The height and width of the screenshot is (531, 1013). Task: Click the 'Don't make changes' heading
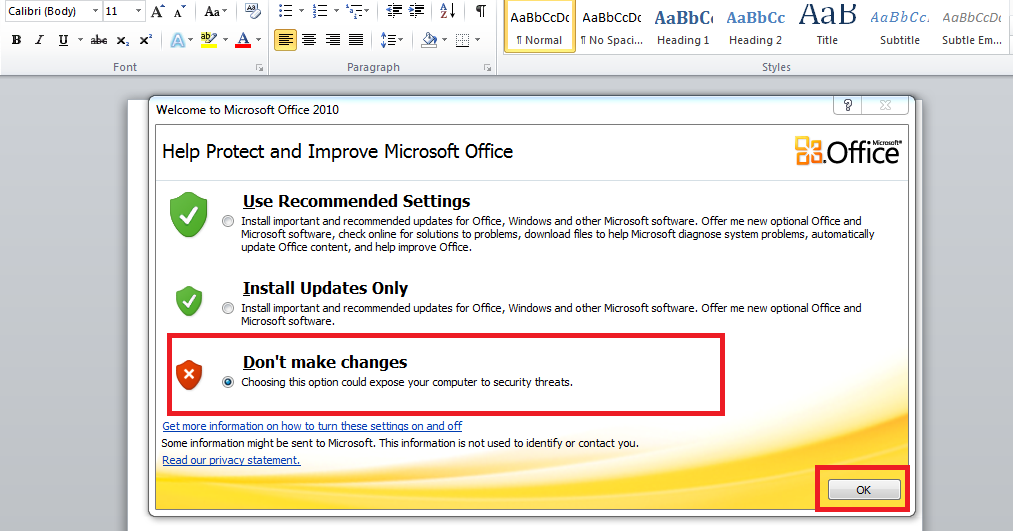pyautogui.click(x=325, y=362)
